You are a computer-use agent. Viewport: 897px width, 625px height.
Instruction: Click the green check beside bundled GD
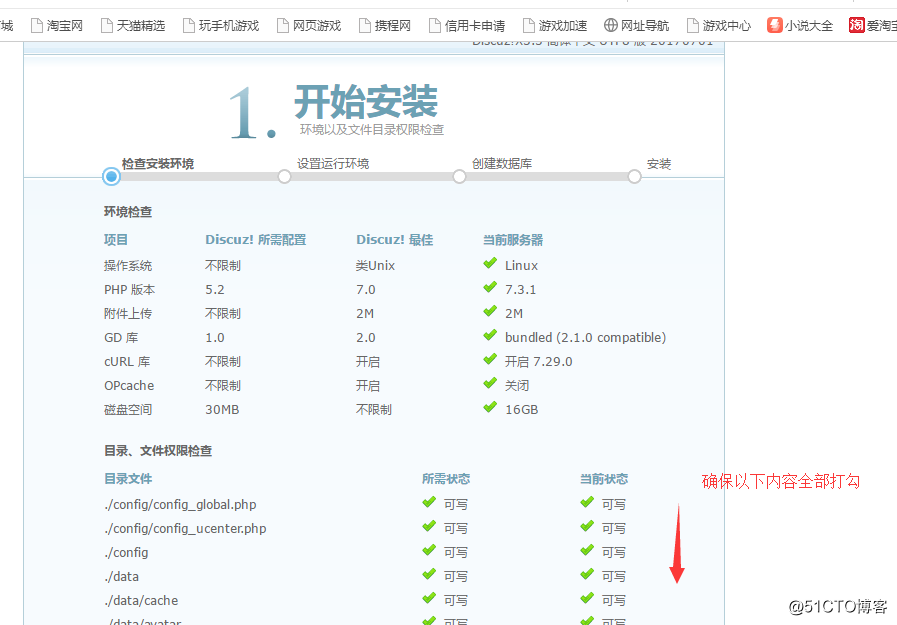[x=490, y=335]
